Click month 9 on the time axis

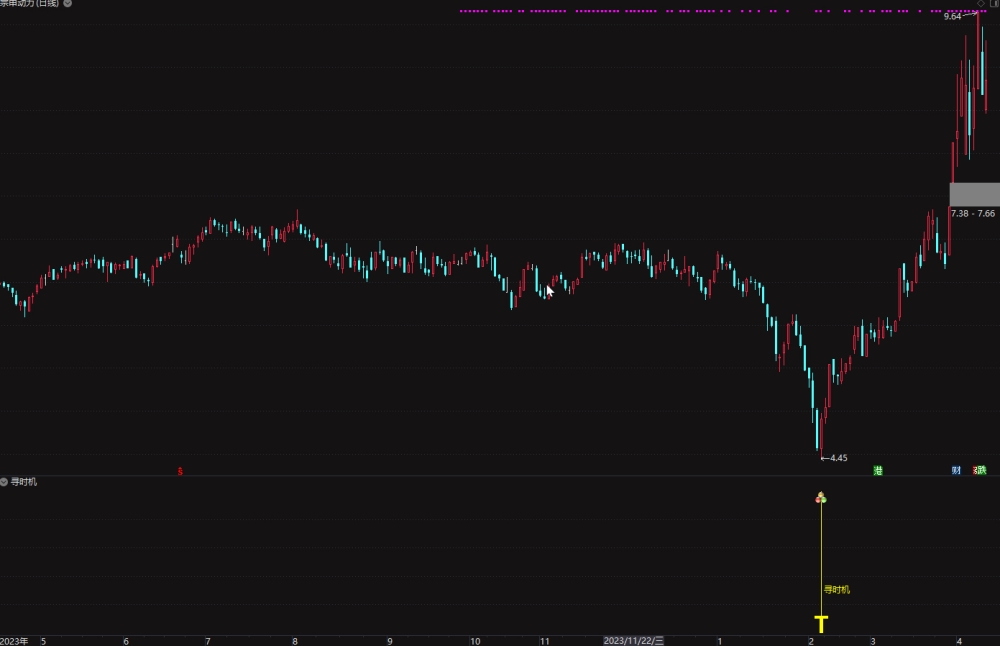(390, 642)
